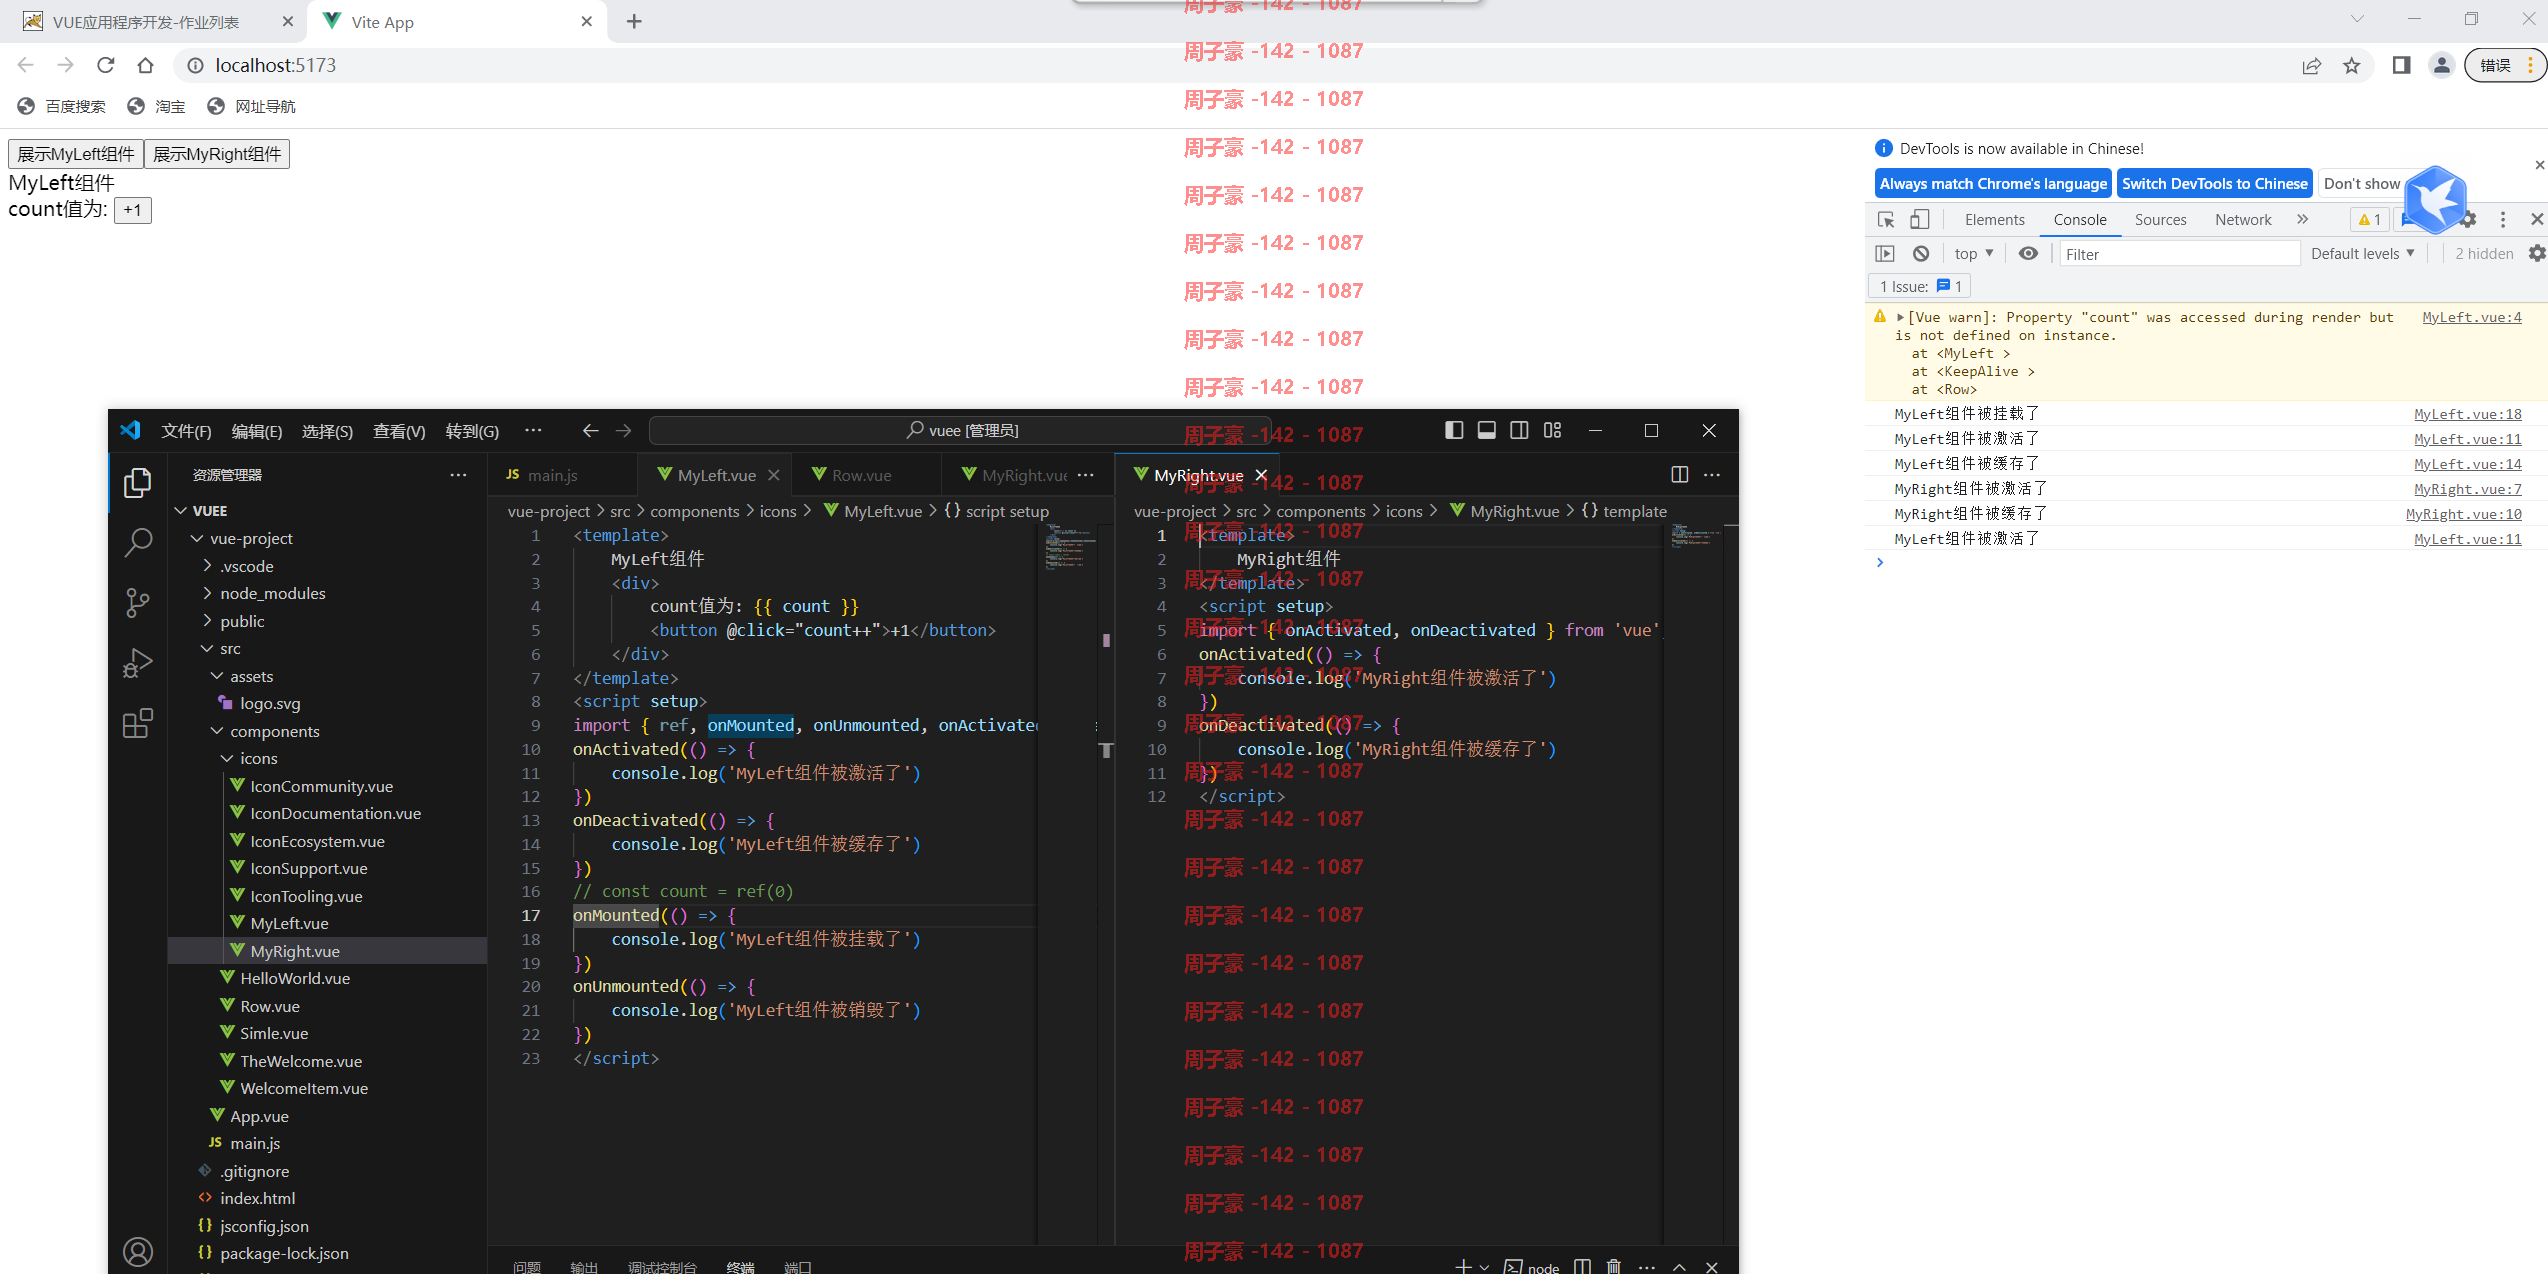This screenshot has height=1274, width=2548.
Task: Expand the public folder
Action: [208, 622]
